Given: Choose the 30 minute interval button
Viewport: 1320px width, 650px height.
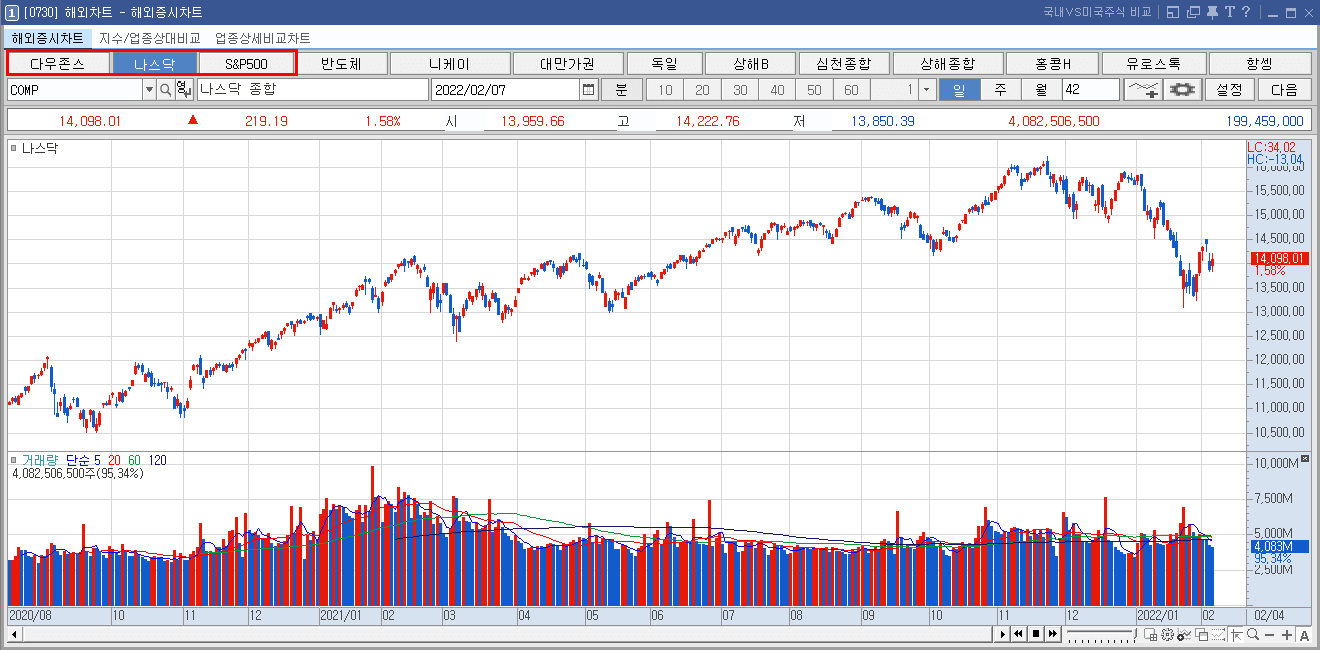Looking at the screenshot, I should coord(740,90).
